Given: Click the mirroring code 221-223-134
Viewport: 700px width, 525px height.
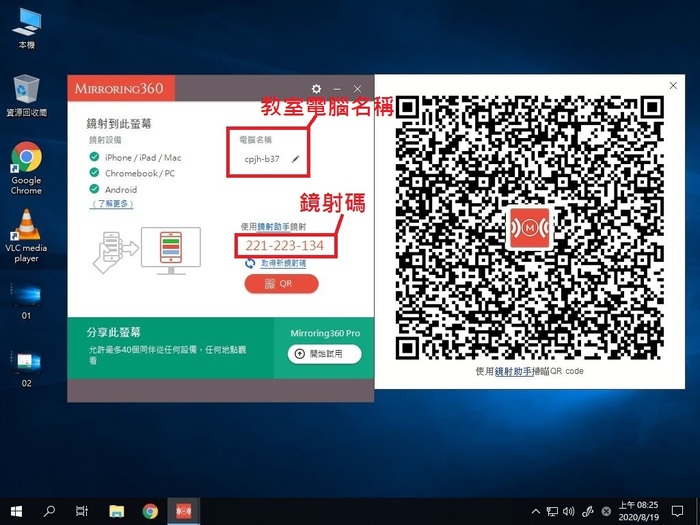Looking at the screenshot, I should (x=284, y=246).
